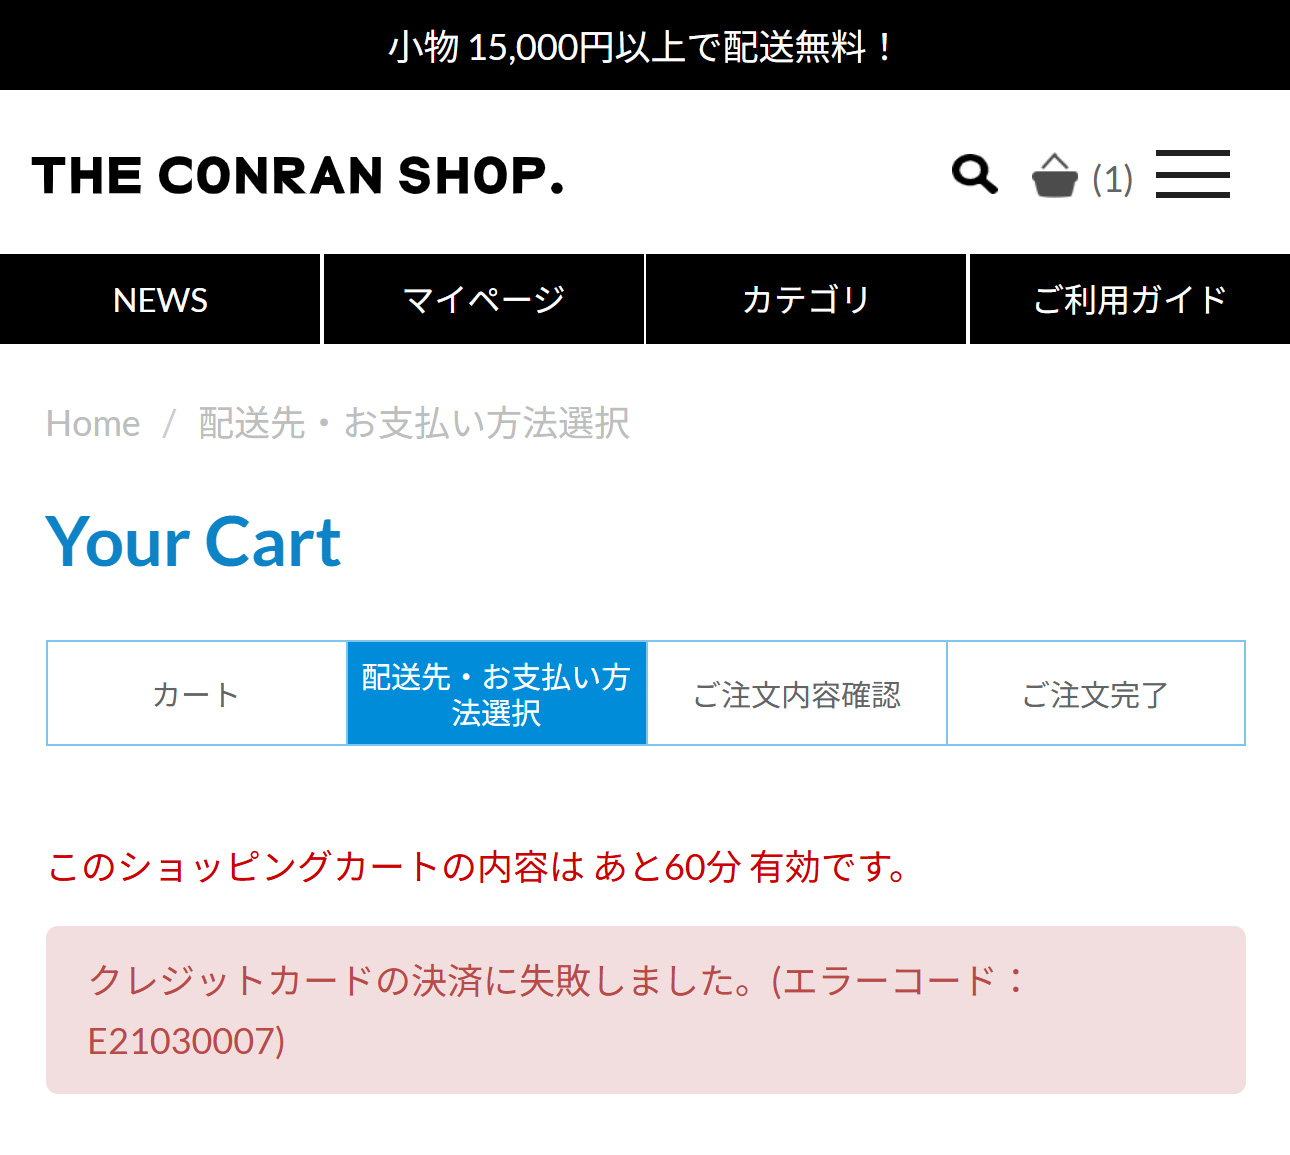The image size is (1290, 1155).
Task: Open the shopping basket icon
Action: pyautogui.click(x=1054, y=176)
